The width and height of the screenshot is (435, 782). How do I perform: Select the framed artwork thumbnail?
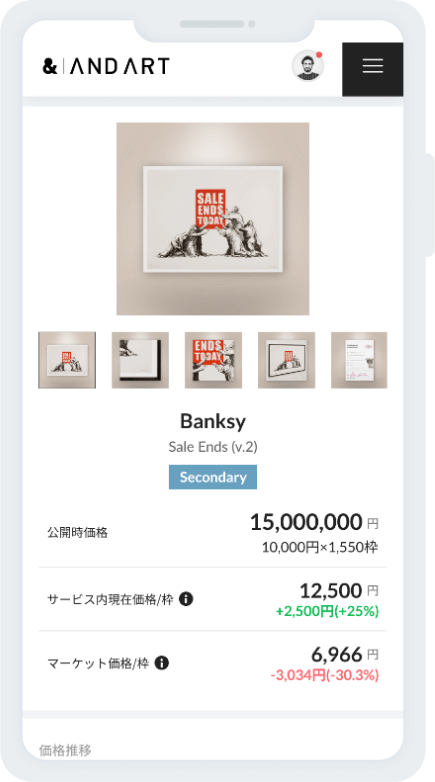286,360
